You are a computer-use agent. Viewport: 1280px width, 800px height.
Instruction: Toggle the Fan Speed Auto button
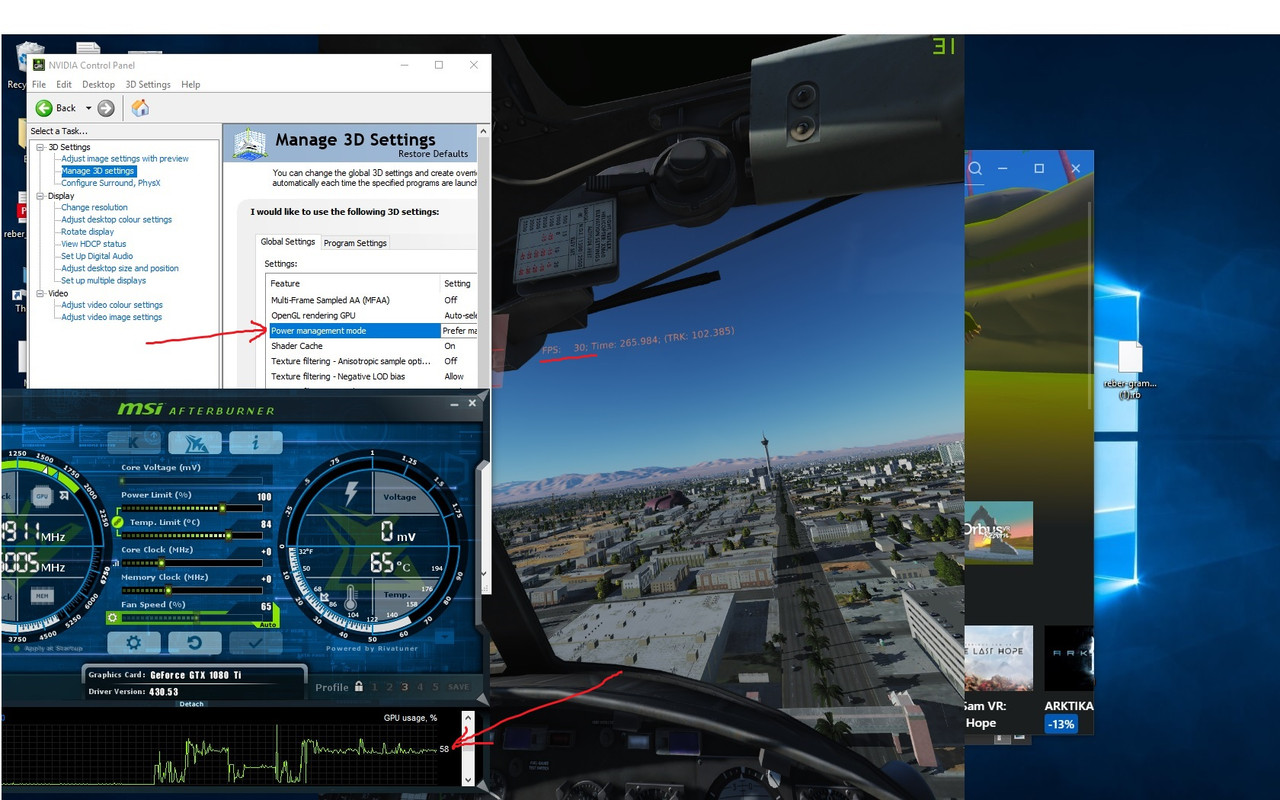[x=267, y=623]
